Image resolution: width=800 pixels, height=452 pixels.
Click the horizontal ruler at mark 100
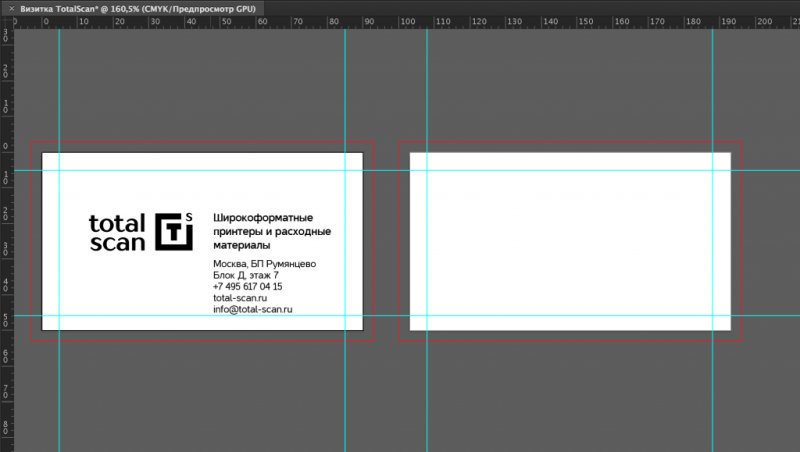coord(407,21)
